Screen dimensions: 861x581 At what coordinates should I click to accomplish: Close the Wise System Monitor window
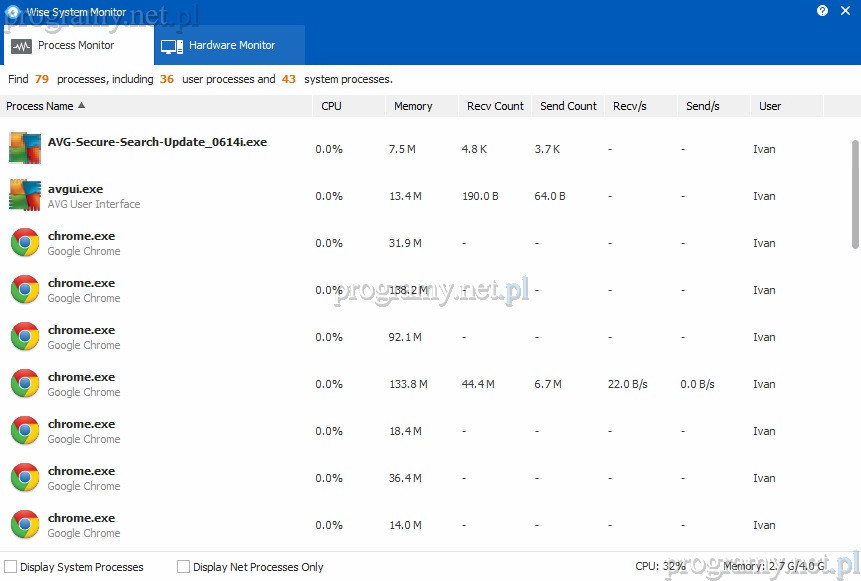[x=845, y=10]
